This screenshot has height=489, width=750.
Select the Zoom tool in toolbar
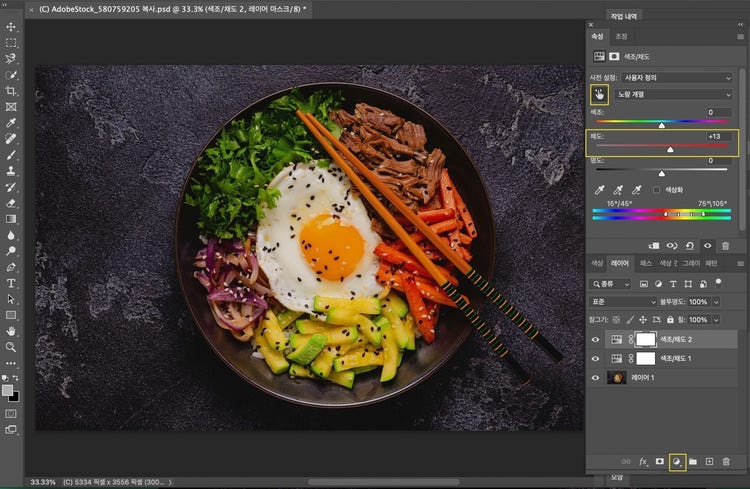pyautogui.click(x=11, y=346)
